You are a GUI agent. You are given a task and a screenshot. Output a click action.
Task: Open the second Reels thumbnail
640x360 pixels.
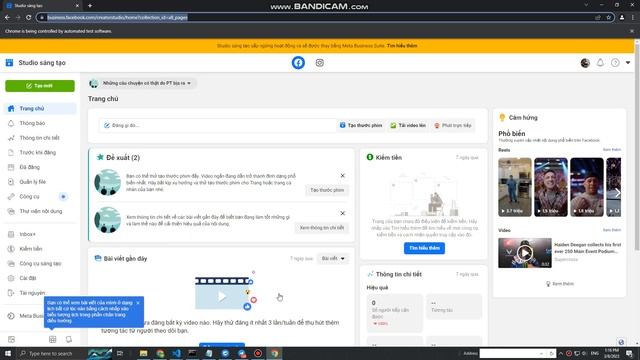pos(551,187)
